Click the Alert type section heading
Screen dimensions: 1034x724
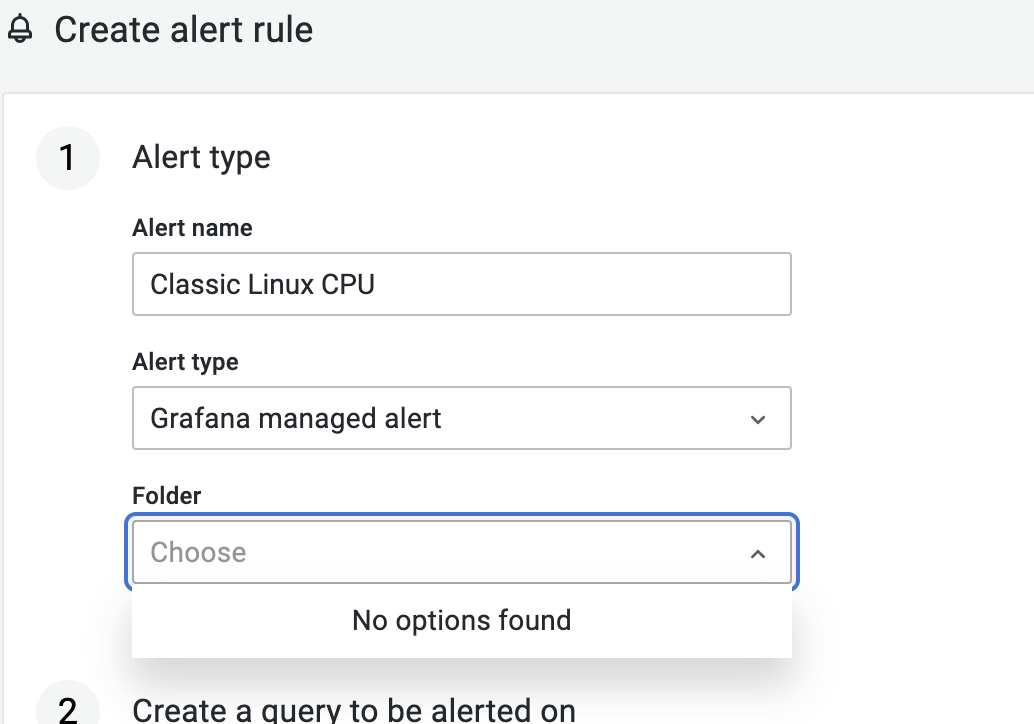click(200, 157)
